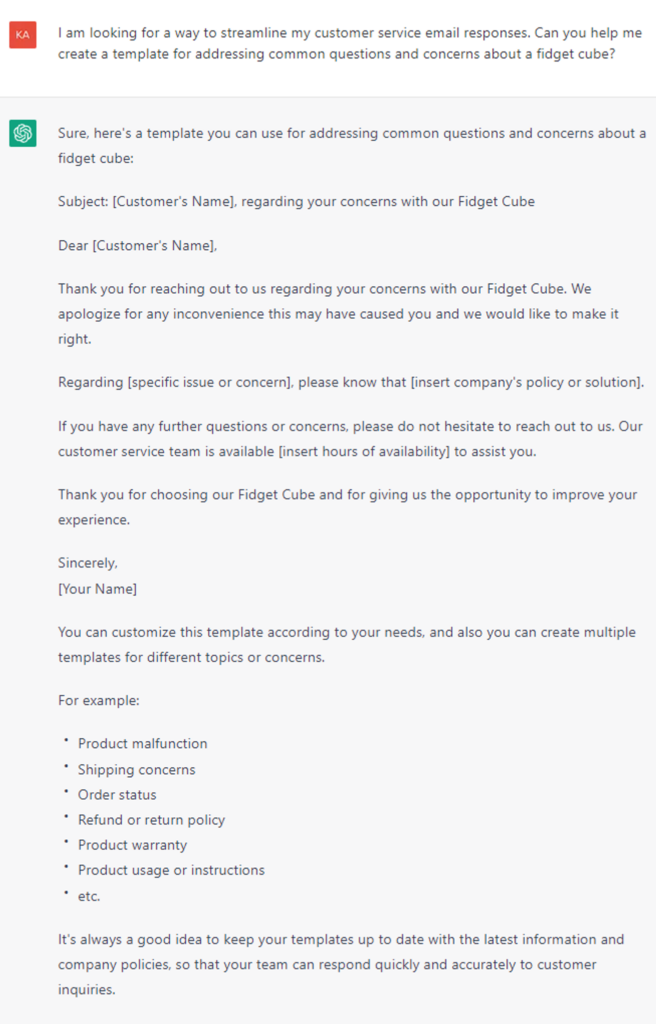Click the user's fidget cube prompt message
The width and height of the screenshot is (656, 1024).
click(x=350, y=43)
